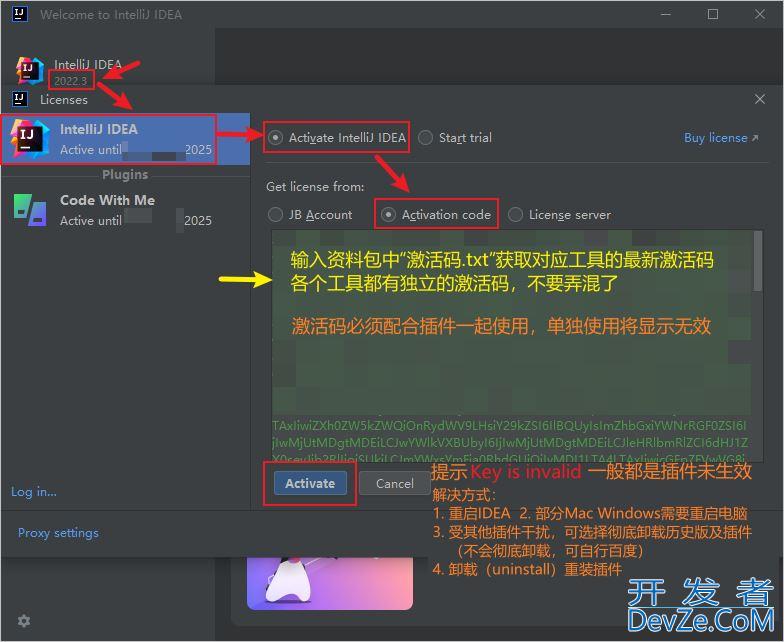Select Activation code license source
This screenshot has width=784, height=642.
pyautogui.click(x=436, y=214)
